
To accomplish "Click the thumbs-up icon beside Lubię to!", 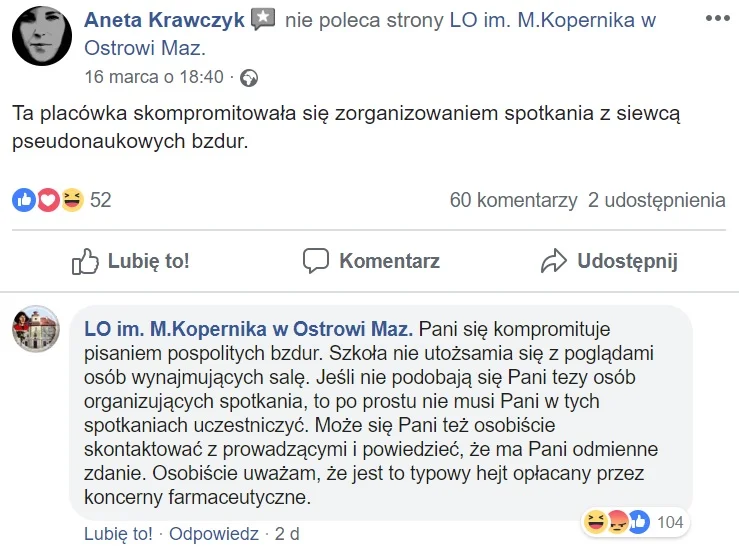I will (85, 261).
